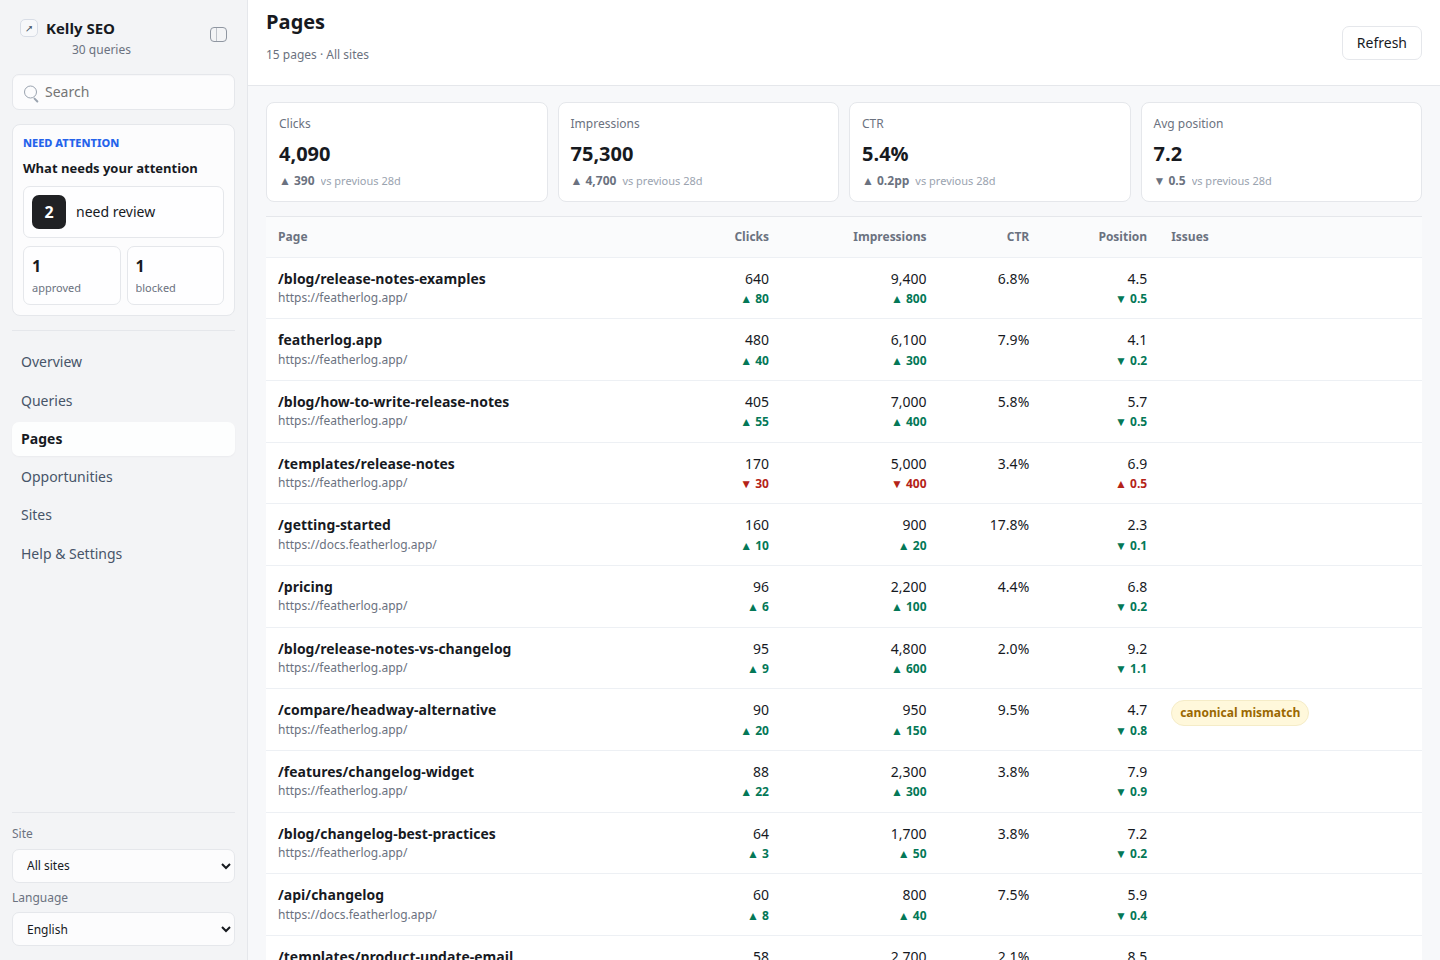The height and width of the screenshot is (960, 1440).
Task: Focus the Search input field
Action: [123, 92]
